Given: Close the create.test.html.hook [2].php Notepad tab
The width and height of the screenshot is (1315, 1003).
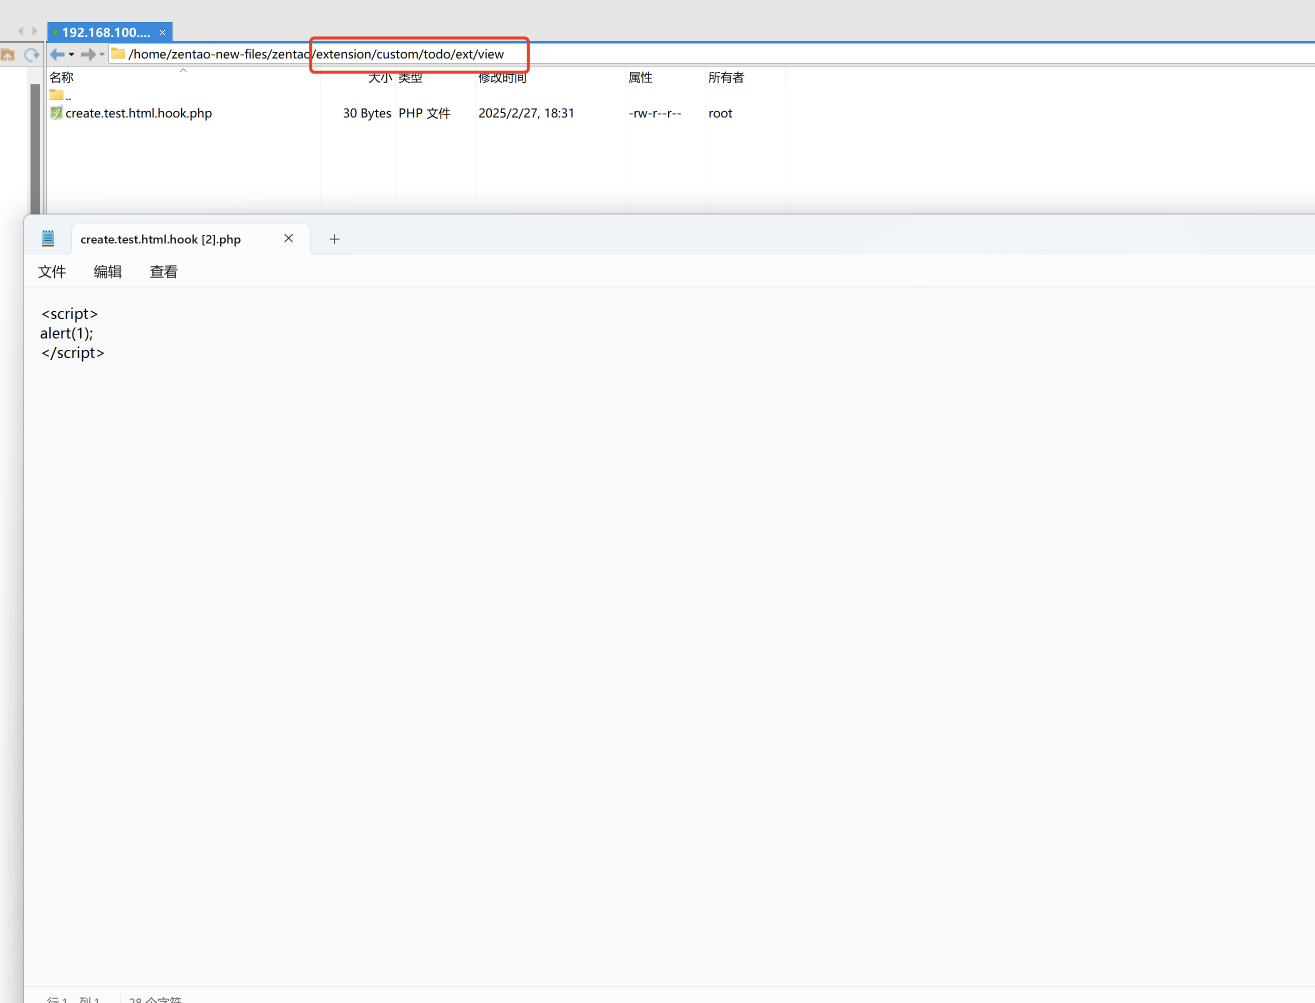Looking at the screenshot, I should (288, 238).
